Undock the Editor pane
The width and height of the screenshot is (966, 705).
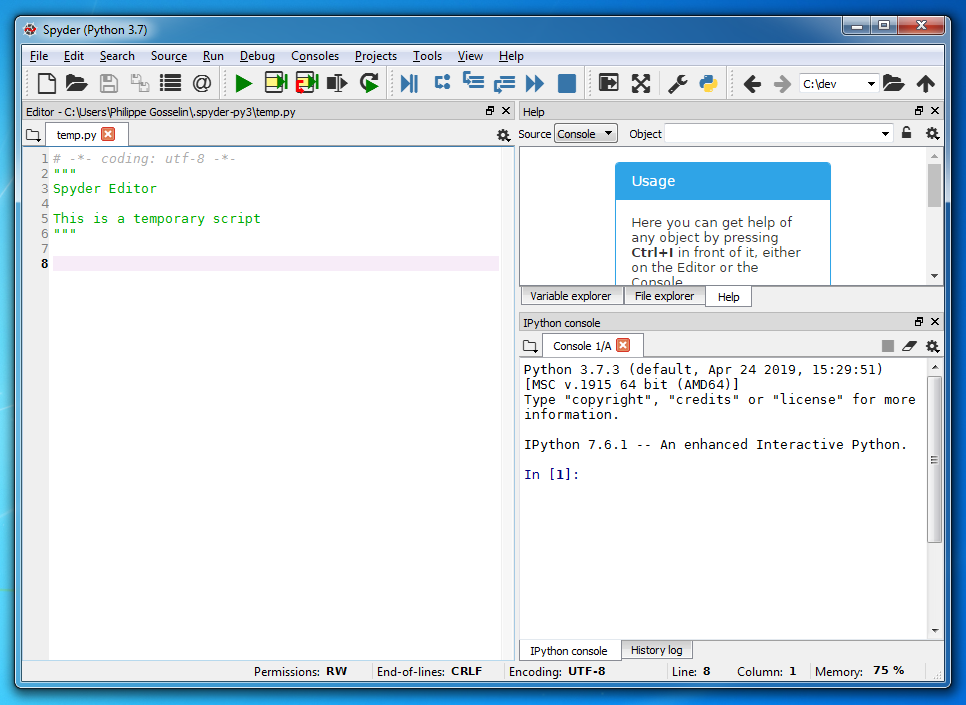click(x=490, y=111)
